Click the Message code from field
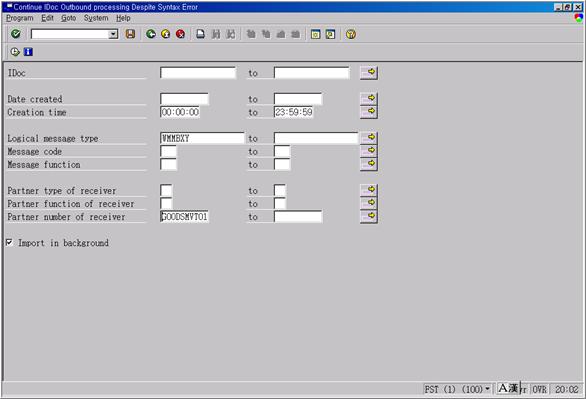This screenshot has width=586, height=399. [x=169, y=151]
